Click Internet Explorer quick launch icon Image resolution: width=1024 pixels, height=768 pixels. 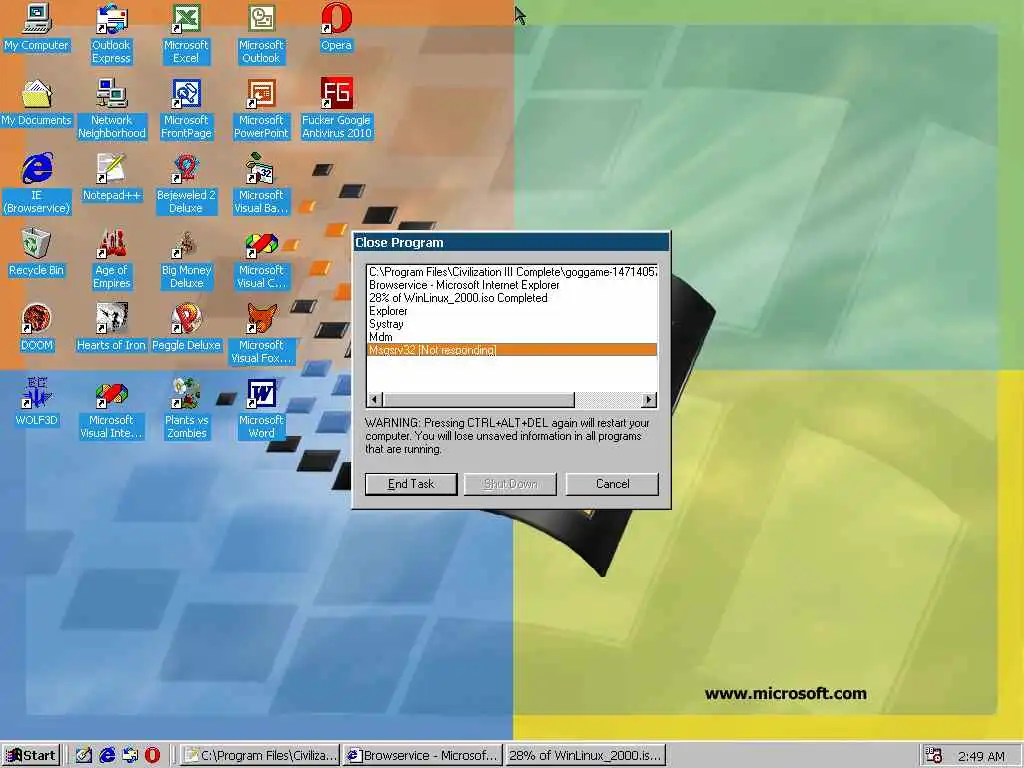tap(107, 756)
